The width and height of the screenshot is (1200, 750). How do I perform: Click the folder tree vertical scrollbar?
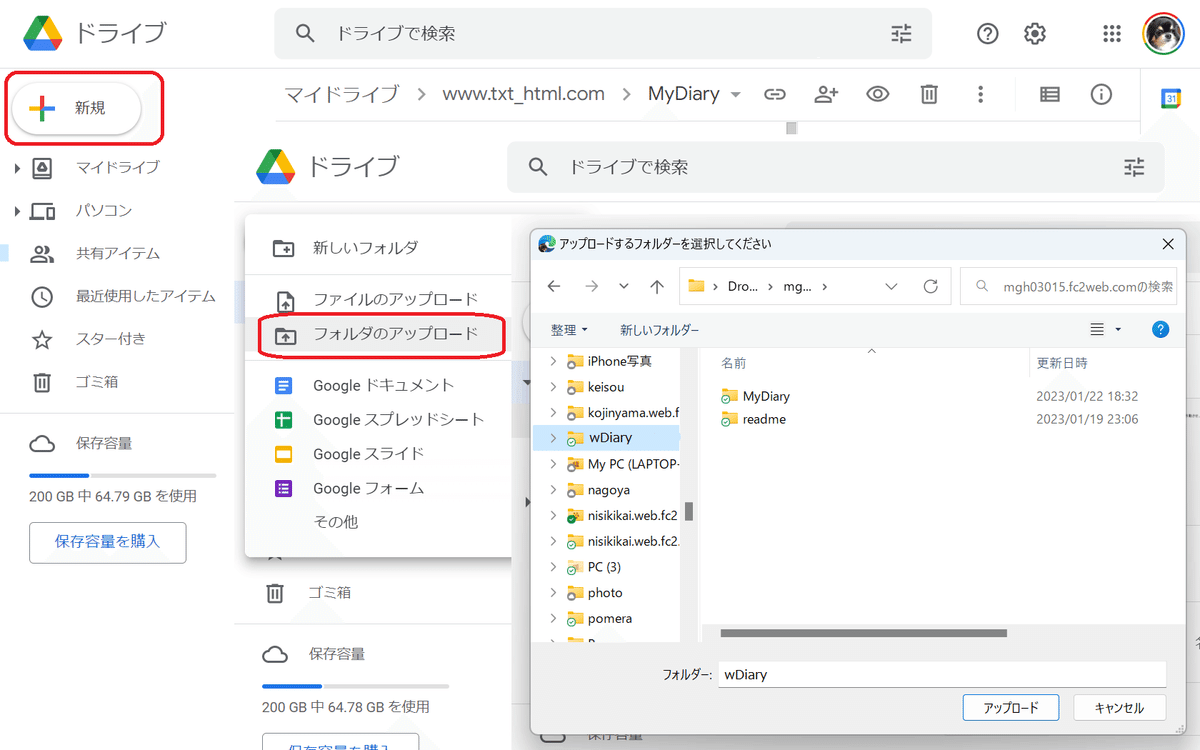(689, 511)
